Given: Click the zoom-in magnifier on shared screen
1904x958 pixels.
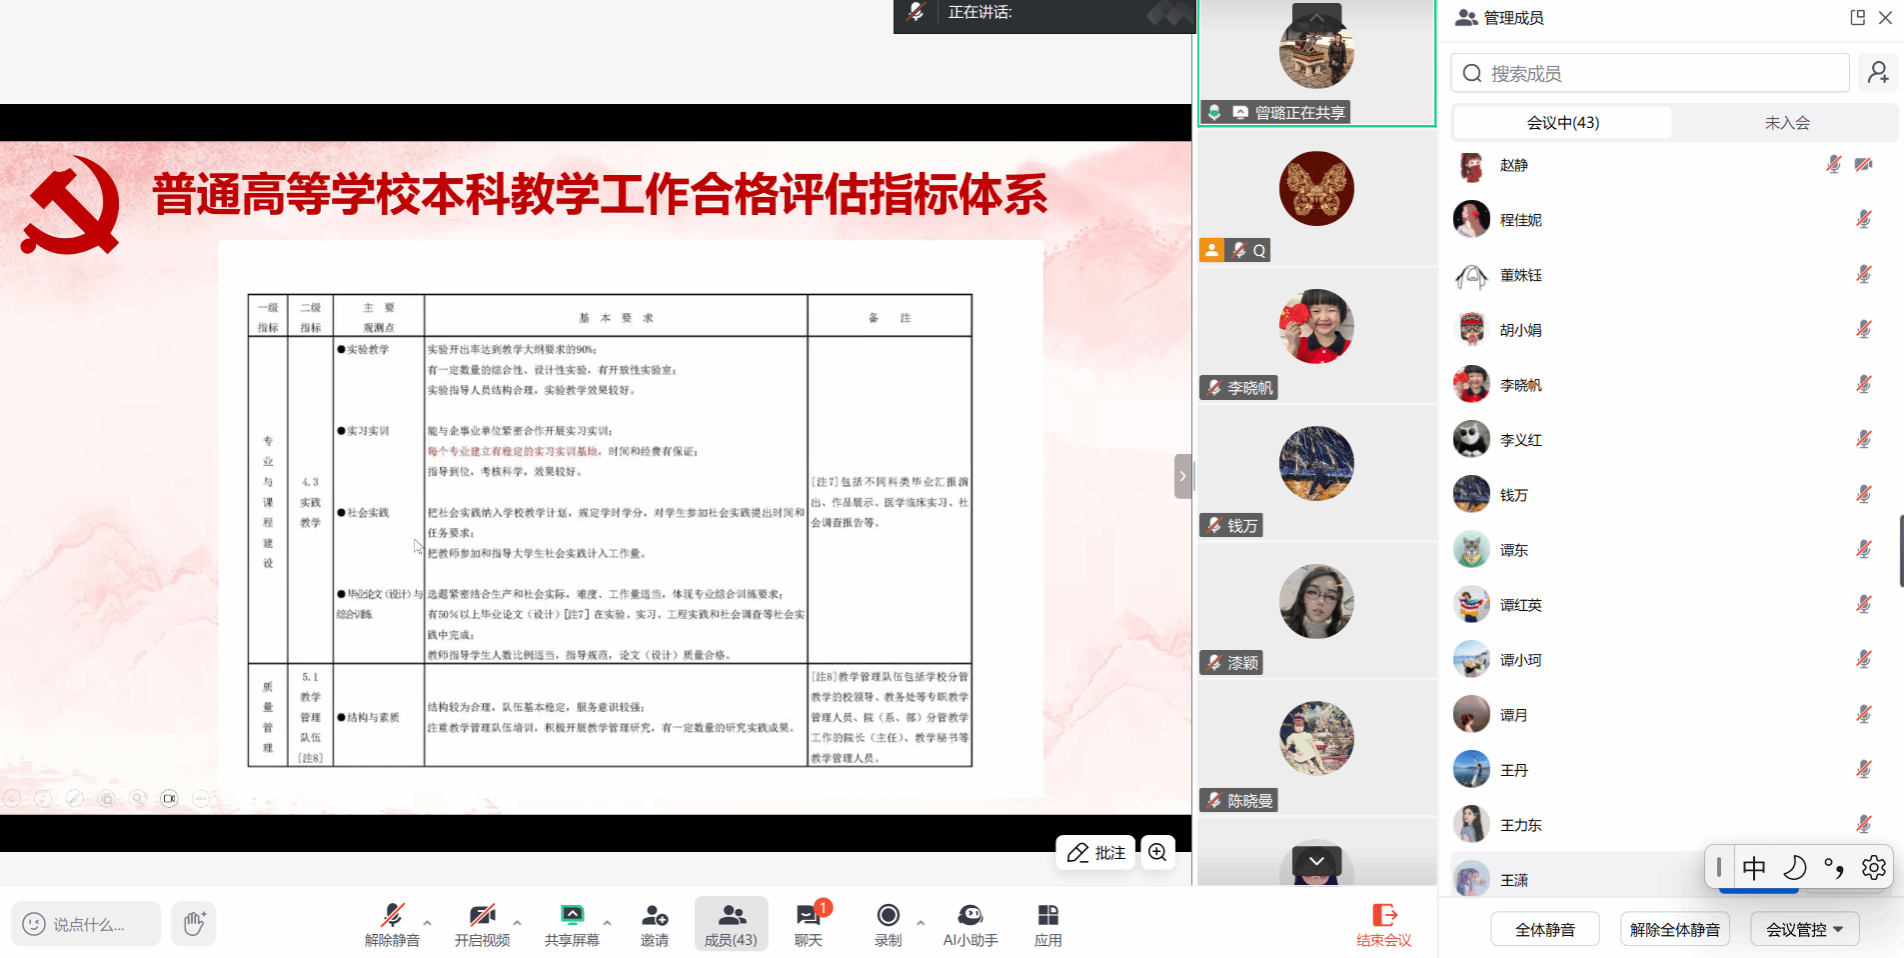Looking at the screenshot, I should tap(1157, 852).
